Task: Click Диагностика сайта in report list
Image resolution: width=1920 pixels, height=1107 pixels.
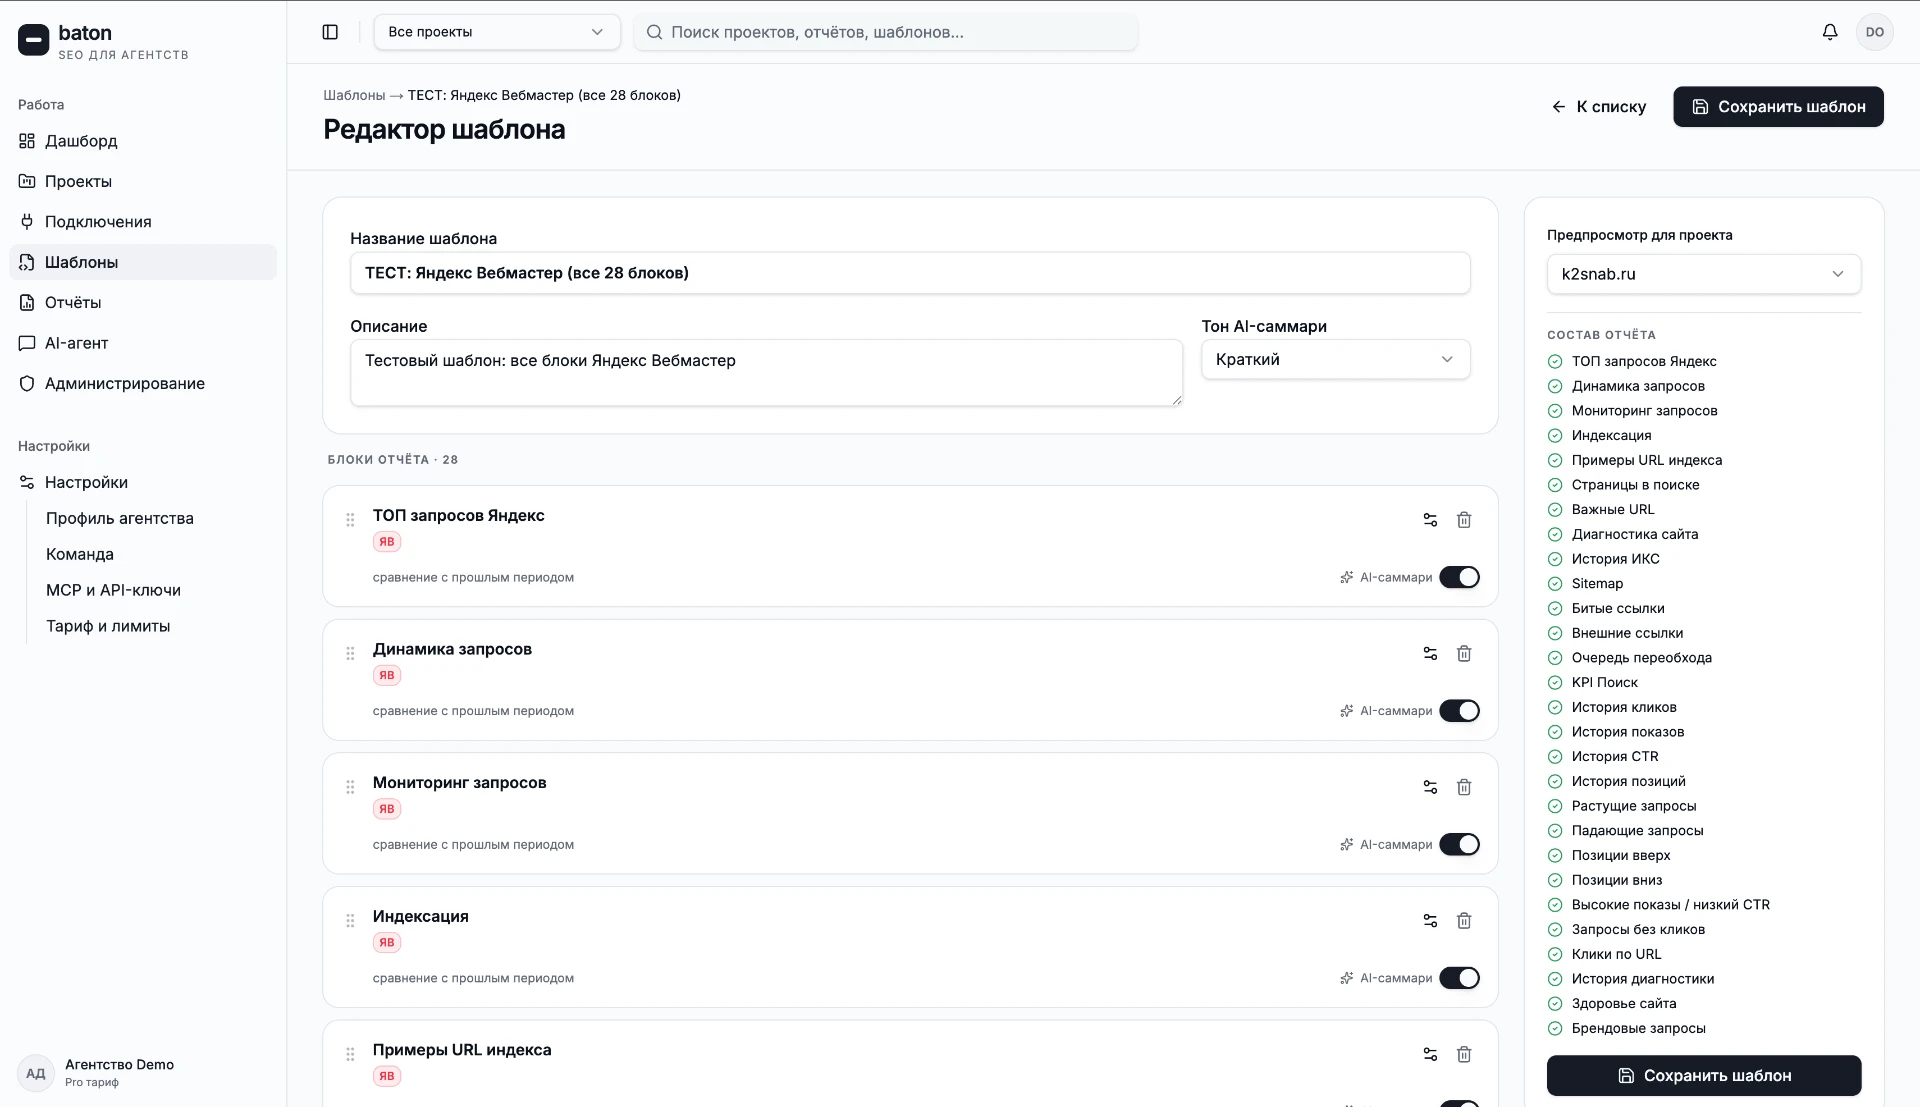Action: (x=1634, y=534)
